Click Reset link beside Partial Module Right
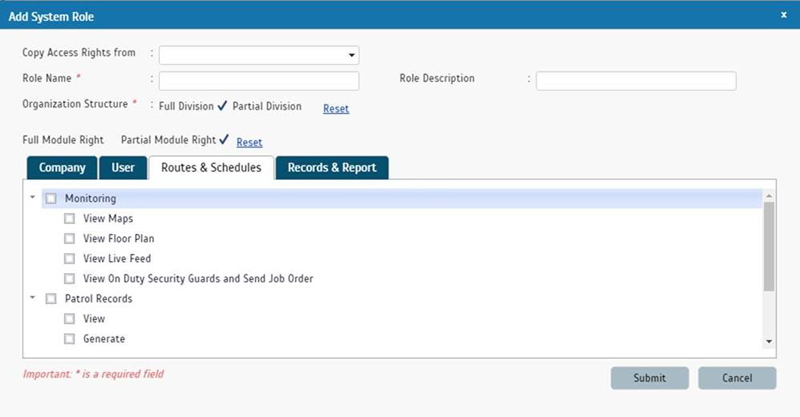 tap(249, 142)
